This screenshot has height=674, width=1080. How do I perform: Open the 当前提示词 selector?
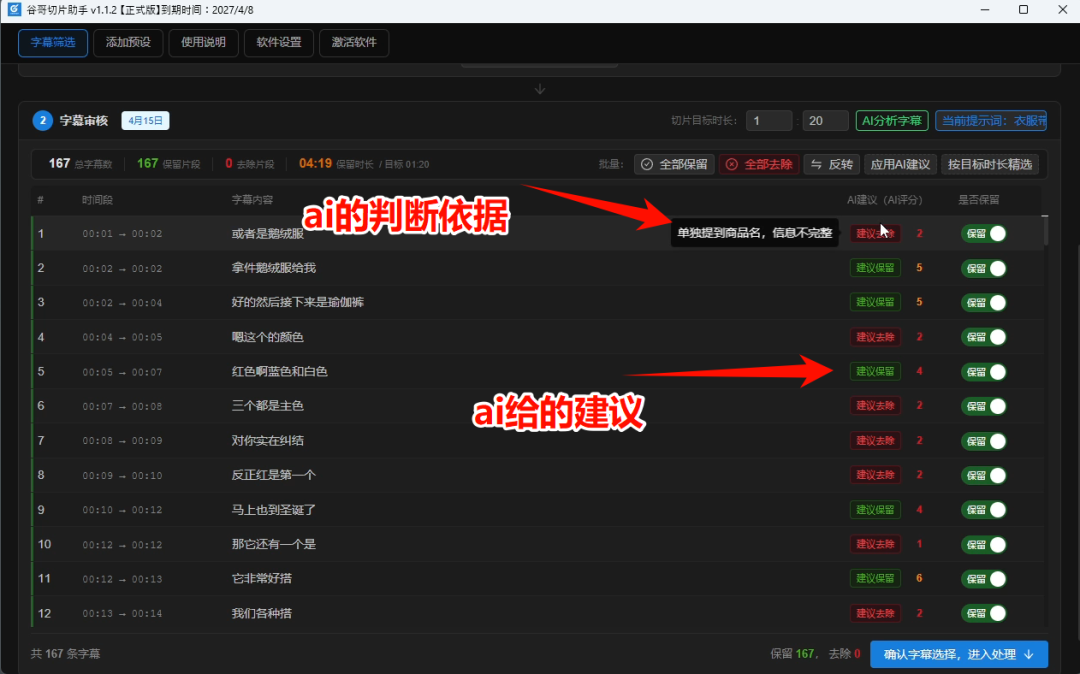click(991, 120)
